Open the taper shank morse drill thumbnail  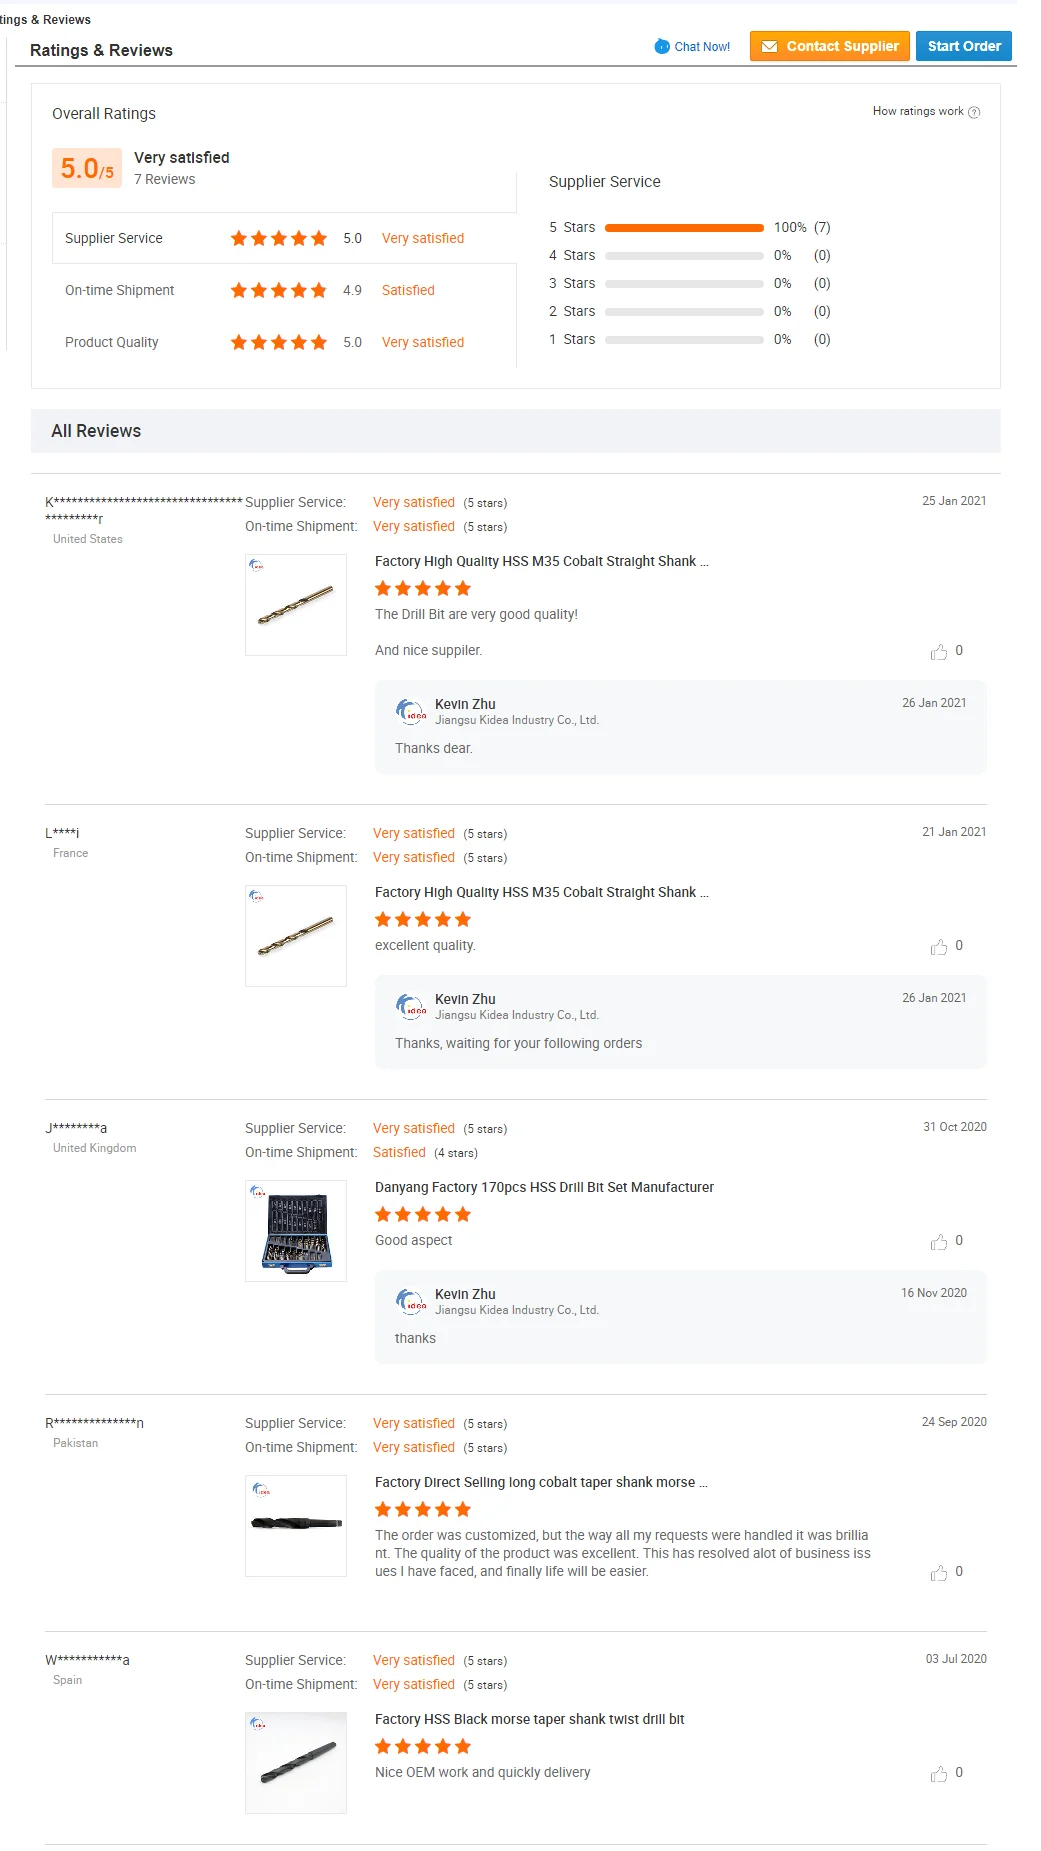pos(296,1526)
